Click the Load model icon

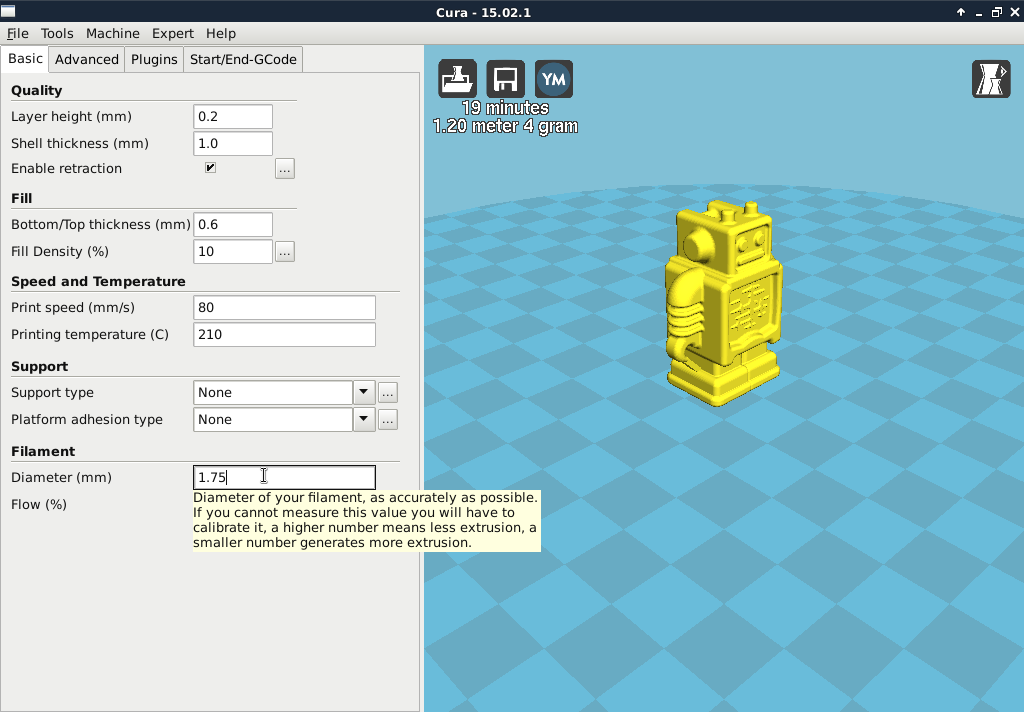click(457, 79)
